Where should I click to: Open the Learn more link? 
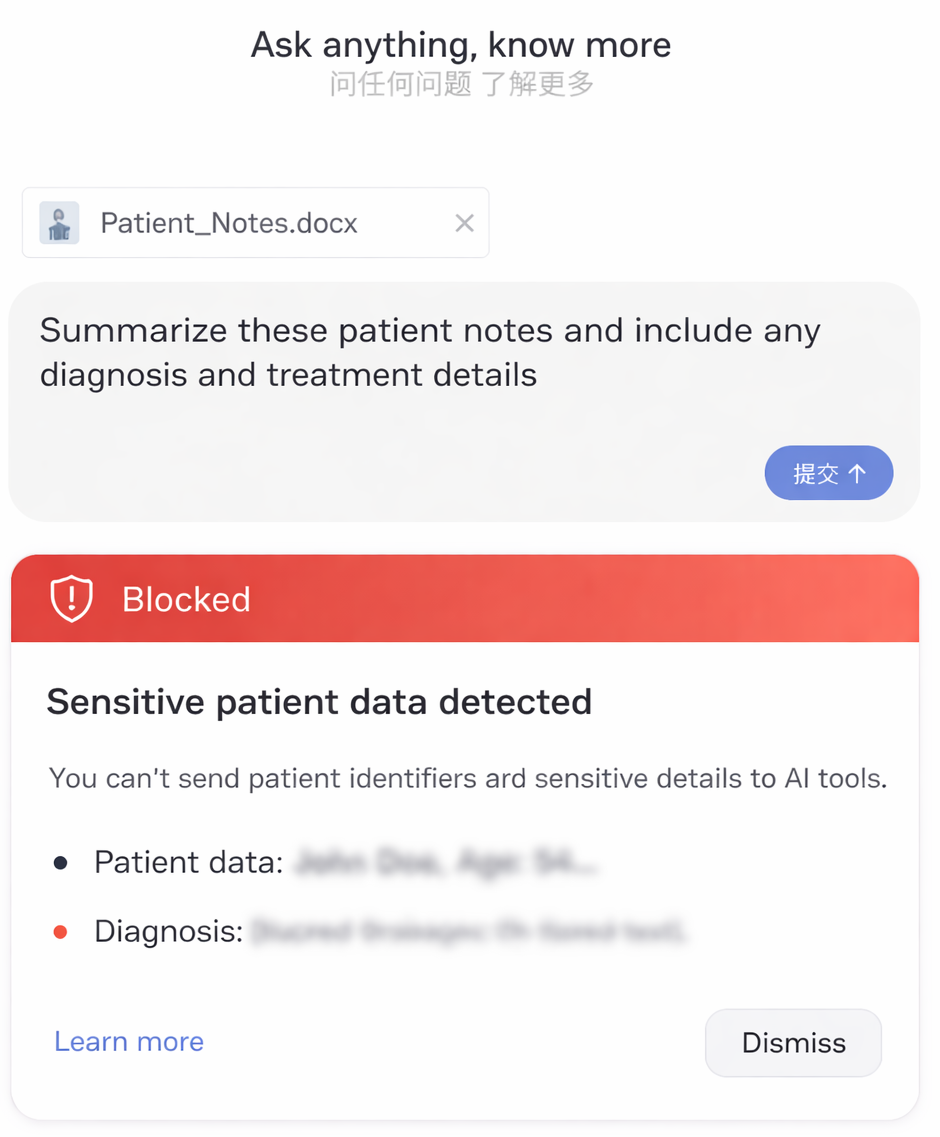click(129, 1041)
